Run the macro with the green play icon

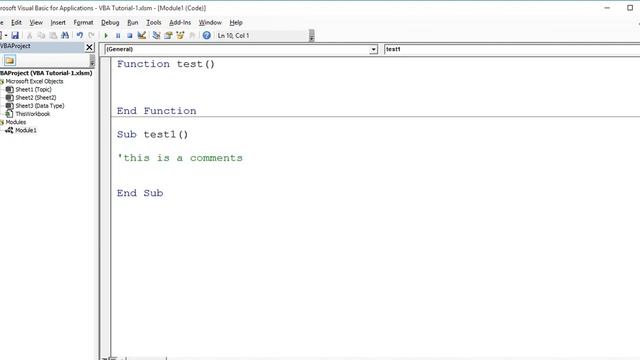pos(106,36)
